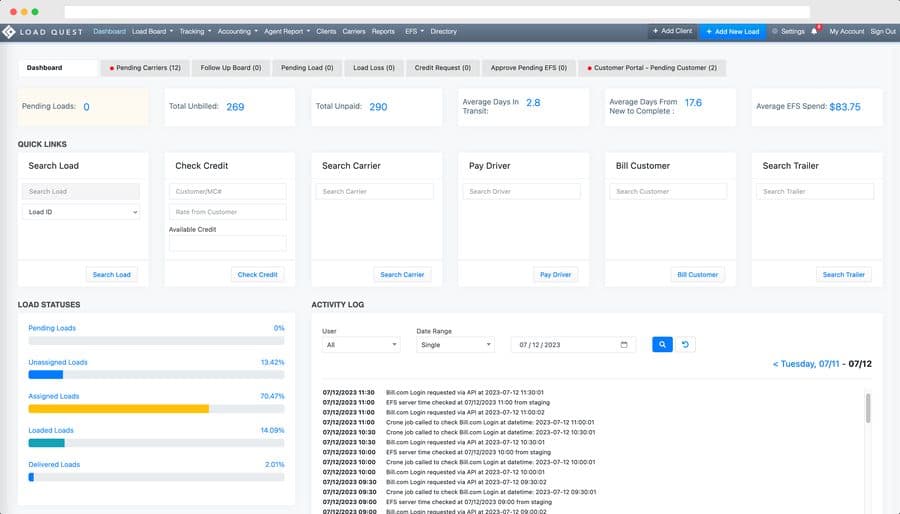Image resolution: width=900 pixels, height=514 pixels.
Task: Open the Unassigned Loads status link
Action: pos(58,363)
